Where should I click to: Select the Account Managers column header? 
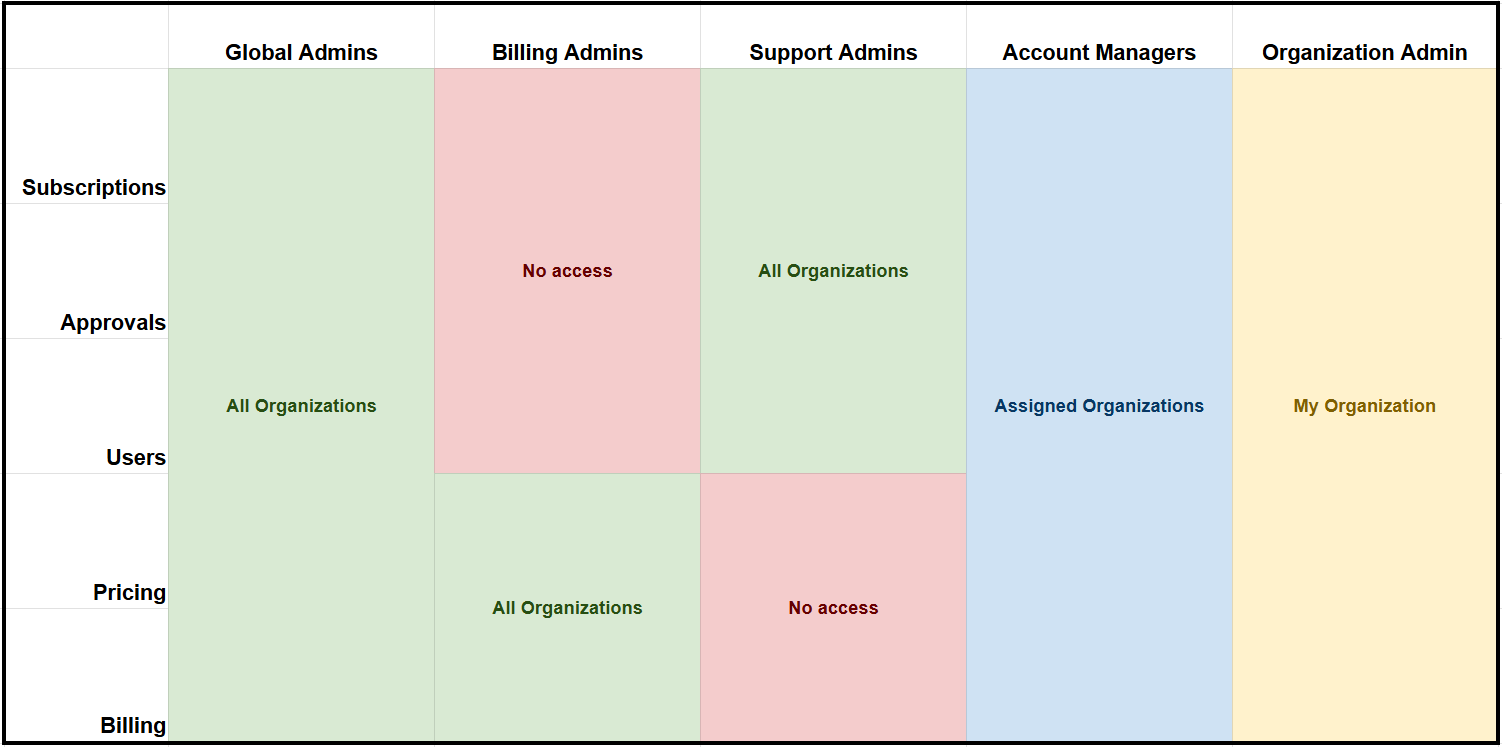pyautogui.click(x=1099, y=53)
